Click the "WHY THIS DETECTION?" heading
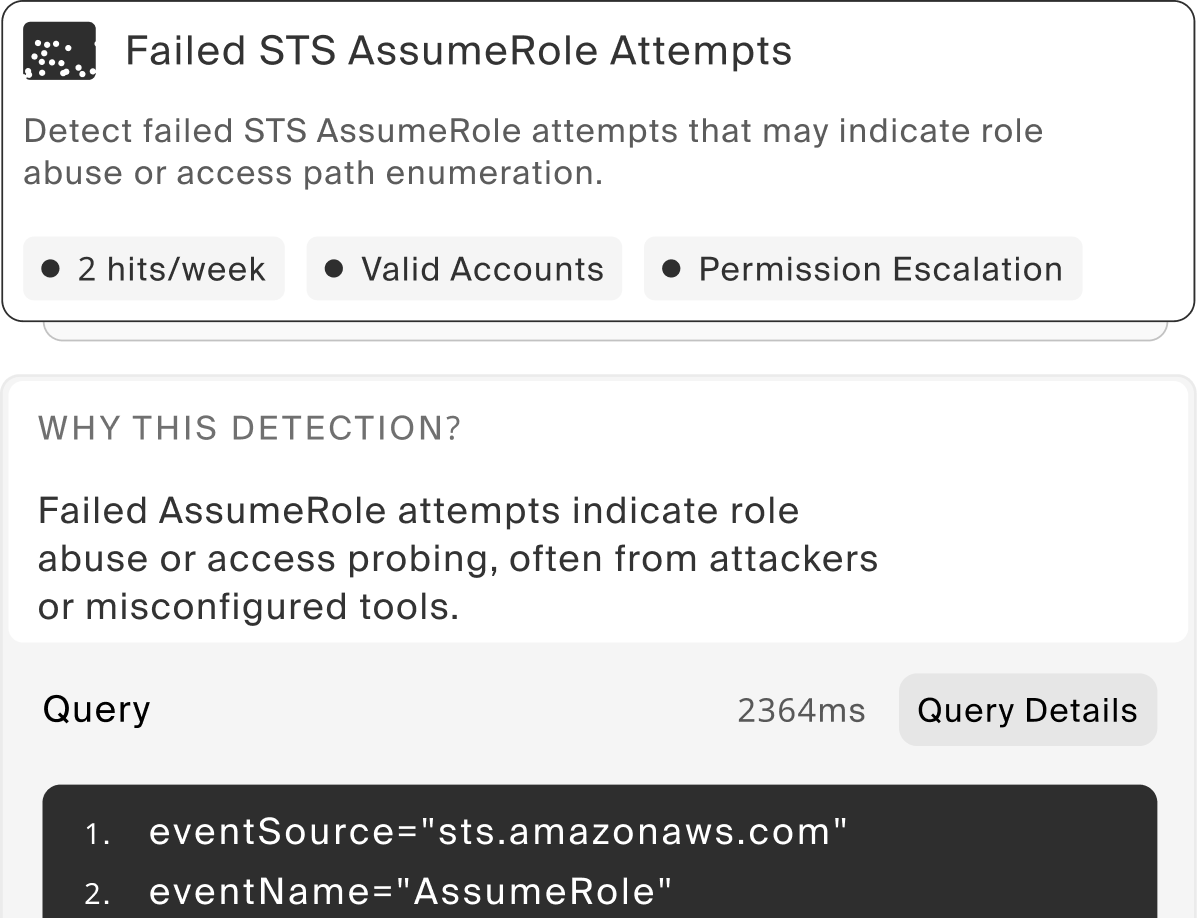This screenshot has width=1197, height=918. tap(249, 428)
